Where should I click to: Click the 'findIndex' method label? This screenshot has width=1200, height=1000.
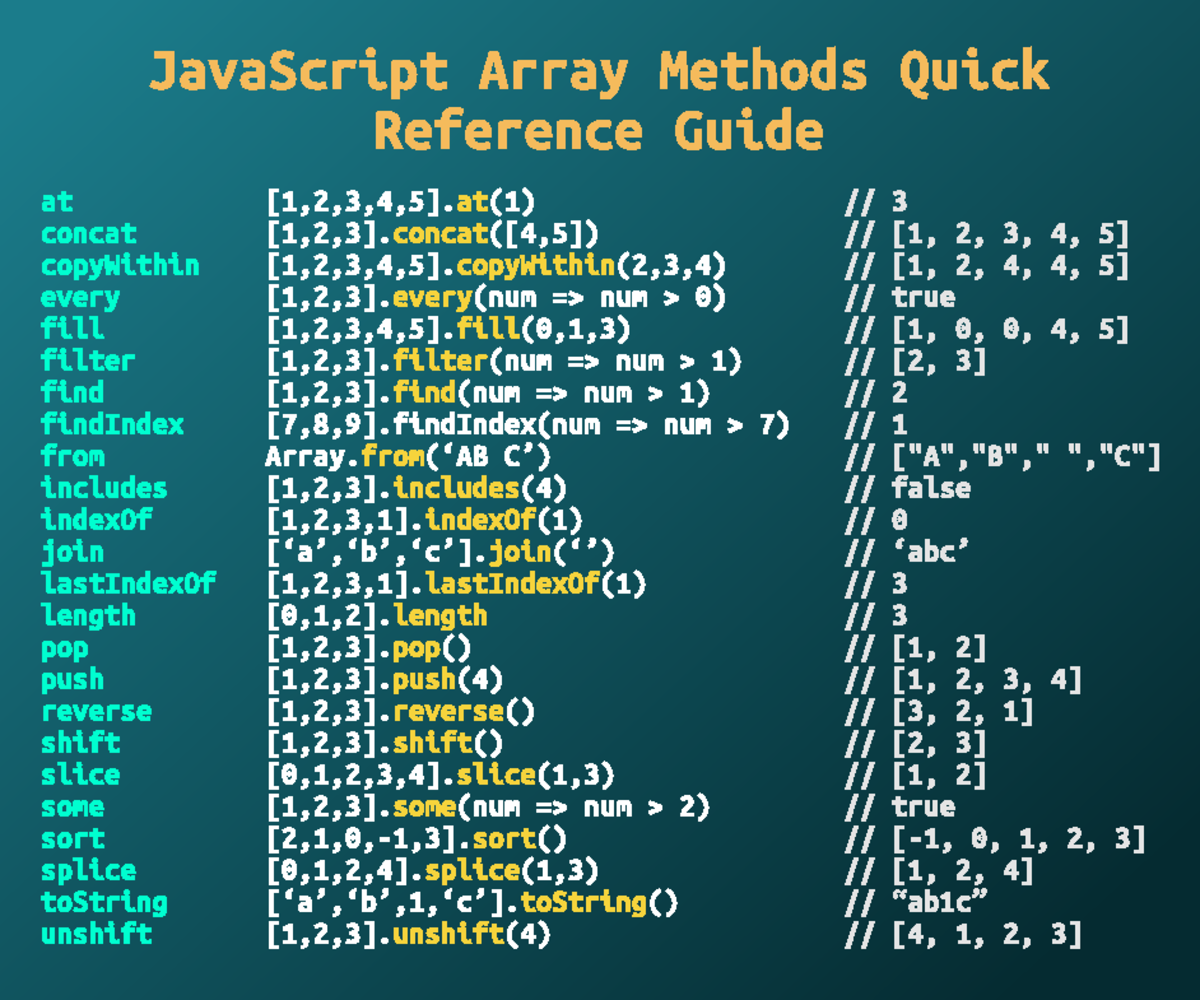(112, 425)
